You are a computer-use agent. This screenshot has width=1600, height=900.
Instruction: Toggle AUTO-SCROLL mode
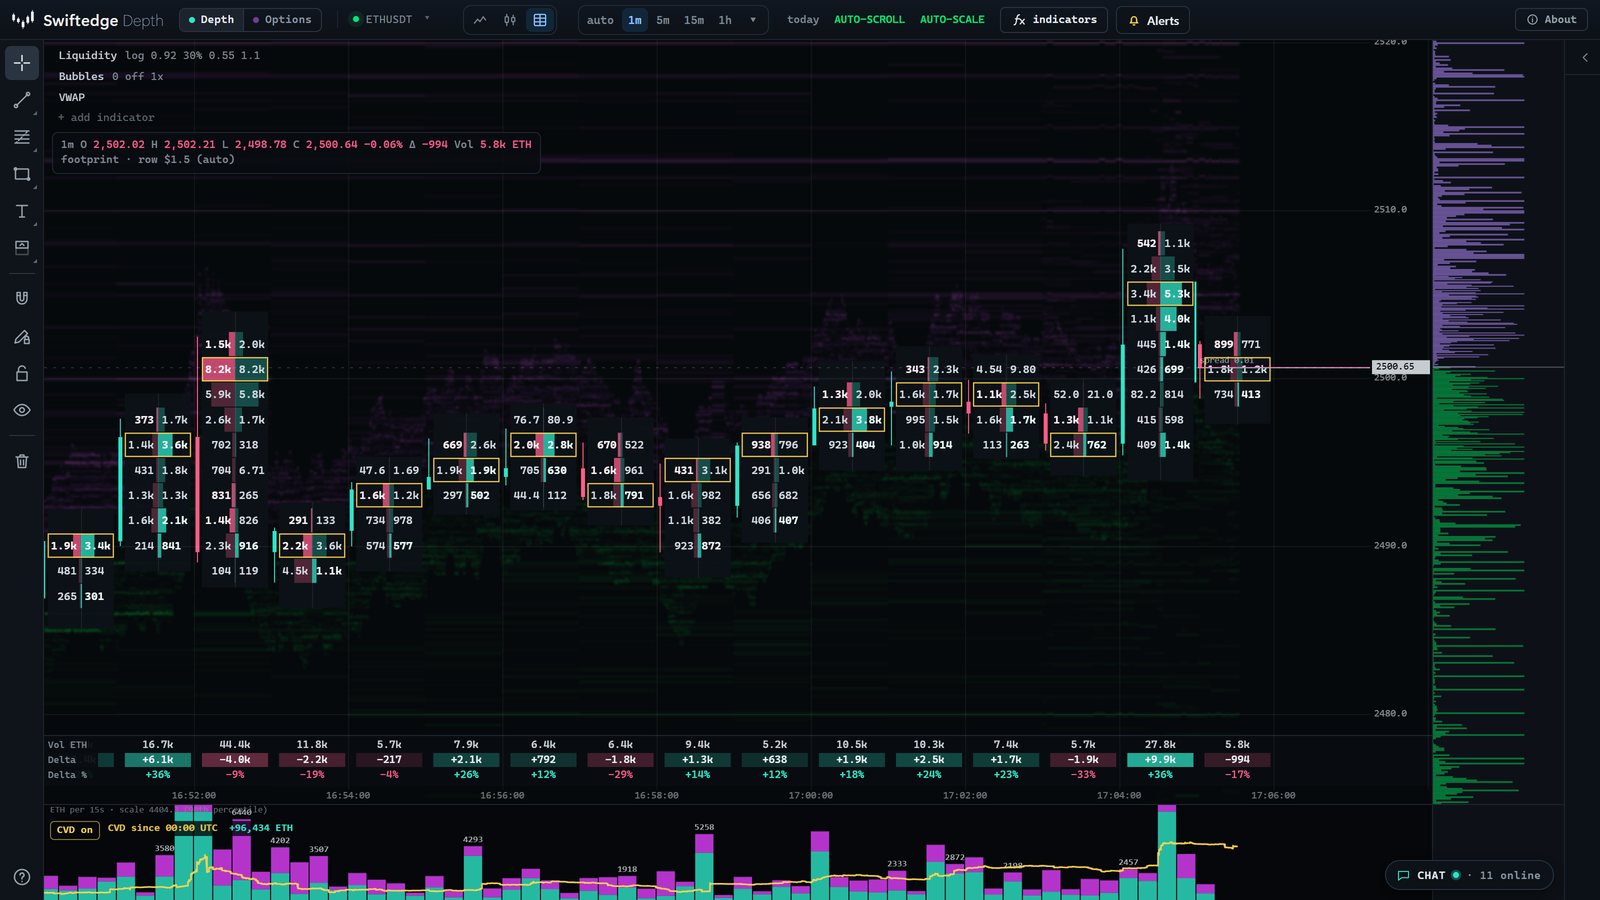tap(869, 20)
